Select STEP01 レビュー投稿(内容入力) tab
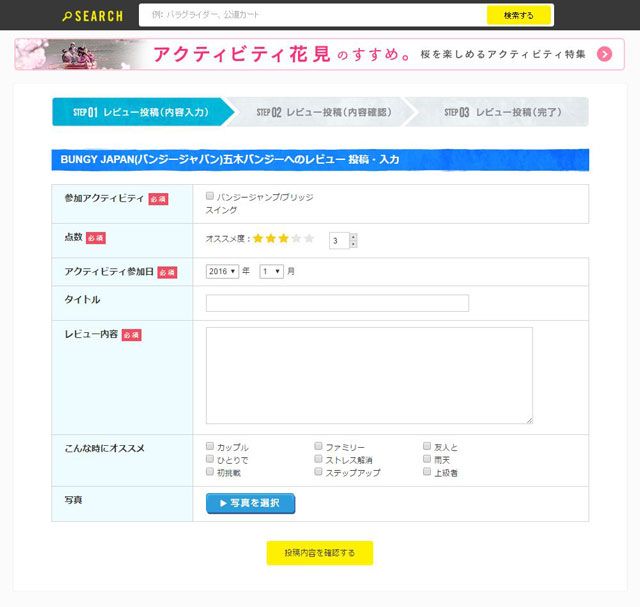640x607 pixels. pos(141,112)
